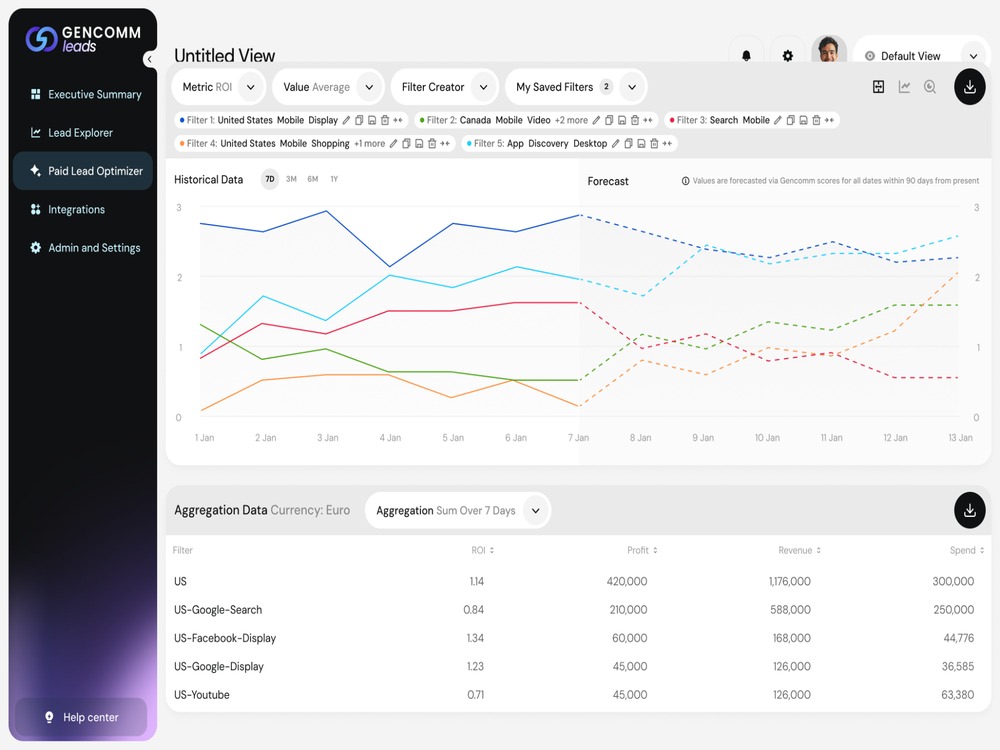Click the Gencomm leads logo
Image resolution: width=1000 pixels, height=750 pixels.
coord(83,38)
